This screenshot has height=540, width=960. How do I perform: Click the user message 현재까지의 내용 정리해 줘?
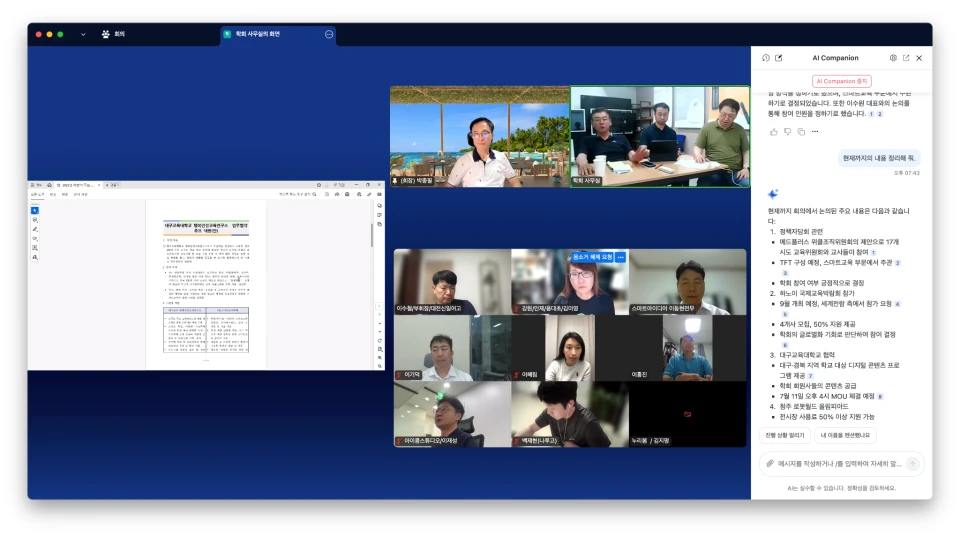(x=879, y=158)
